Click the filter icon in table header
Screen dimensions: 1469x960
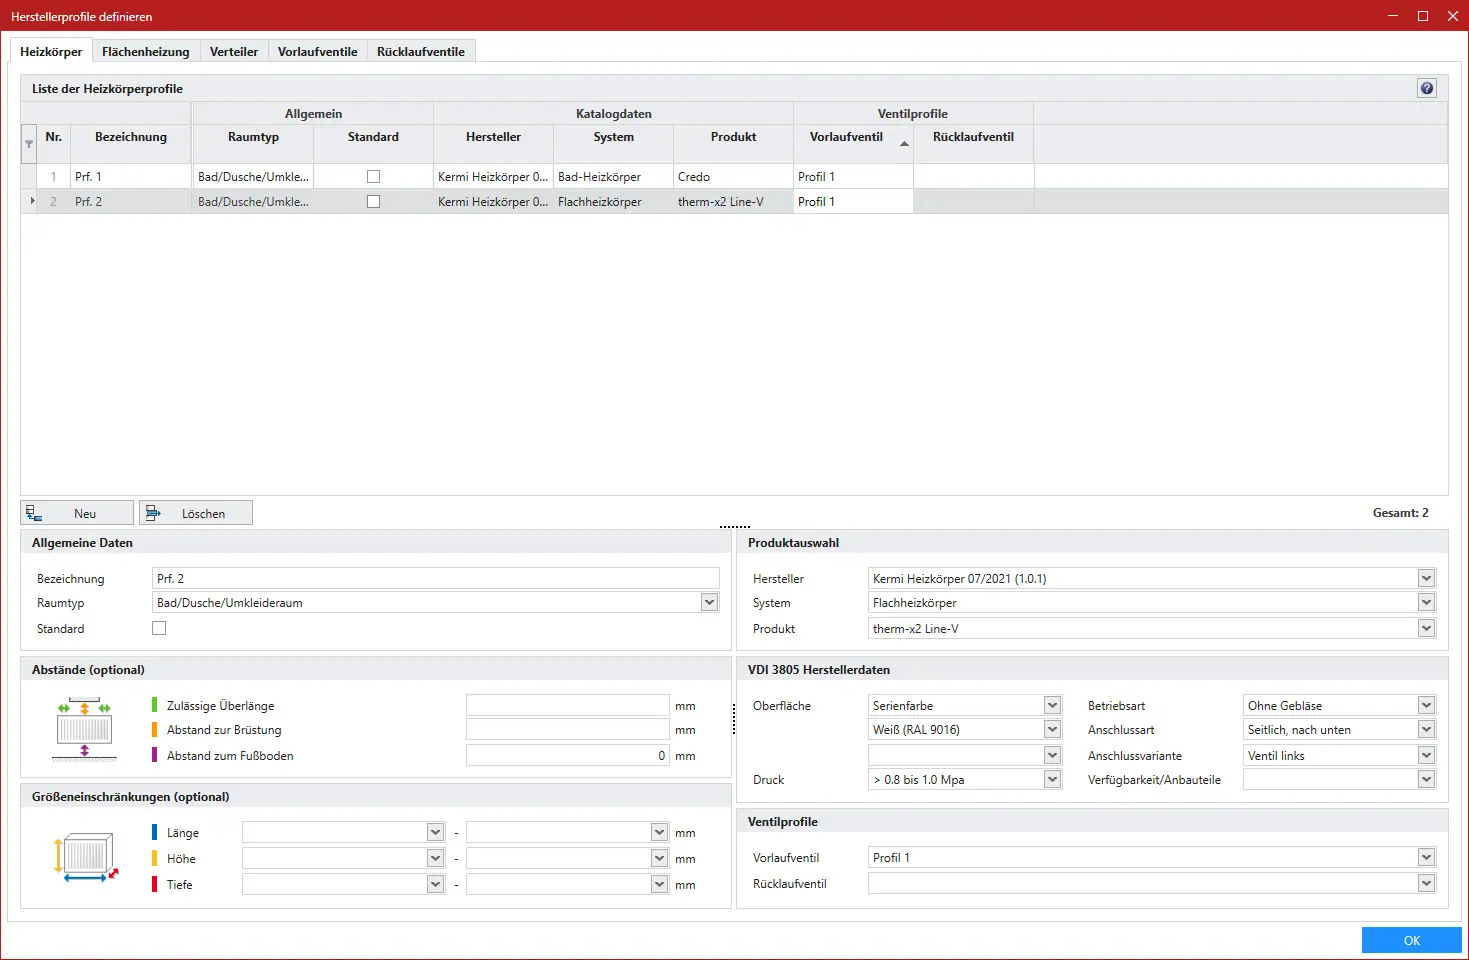click(29, 144)
